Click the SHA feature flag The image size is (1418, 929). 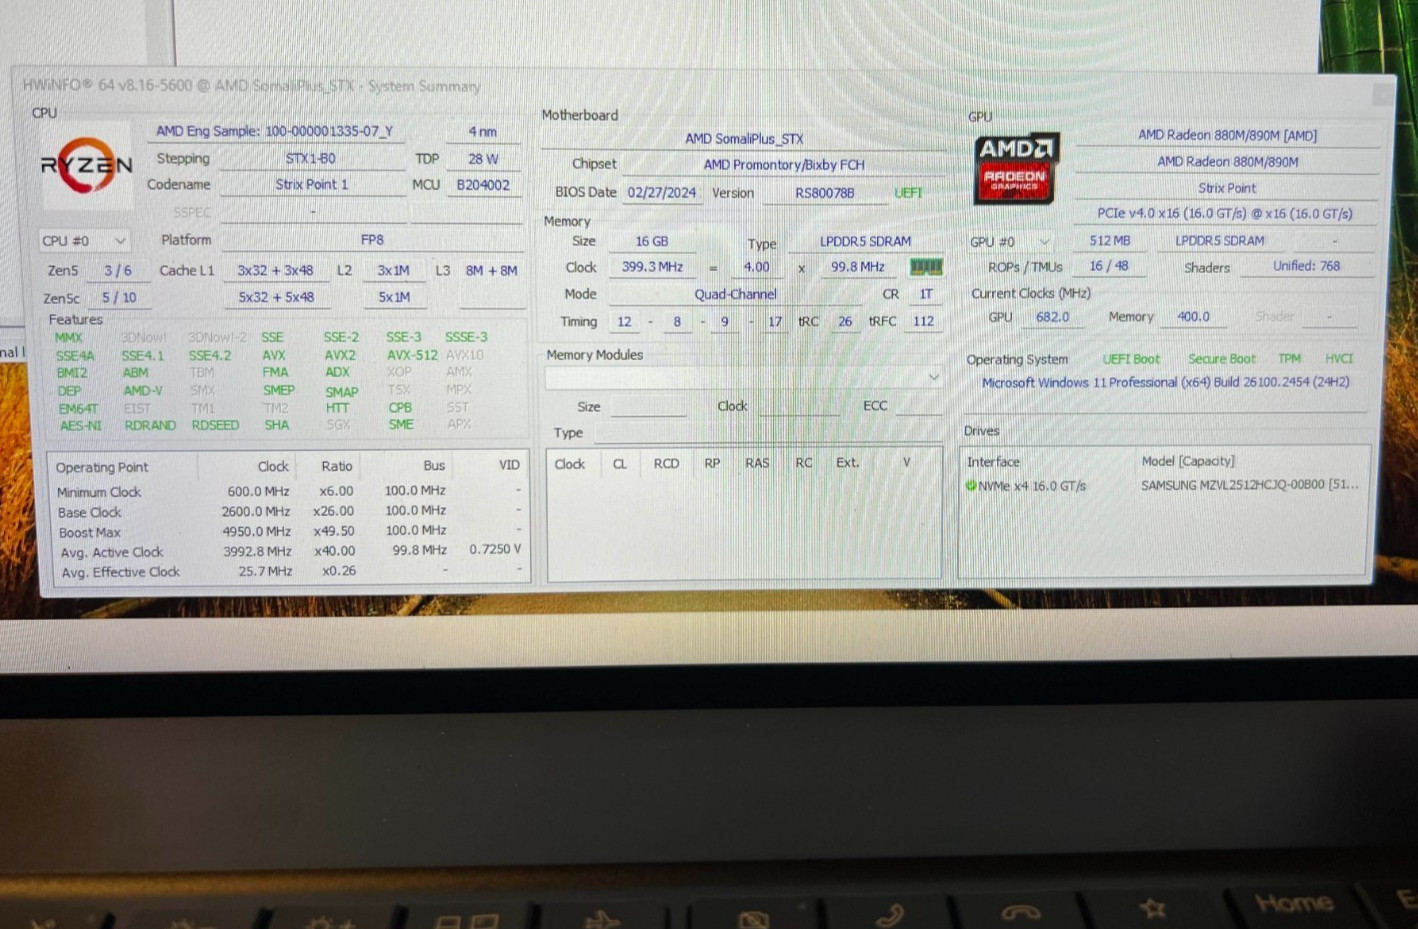(x=277, y=425)
